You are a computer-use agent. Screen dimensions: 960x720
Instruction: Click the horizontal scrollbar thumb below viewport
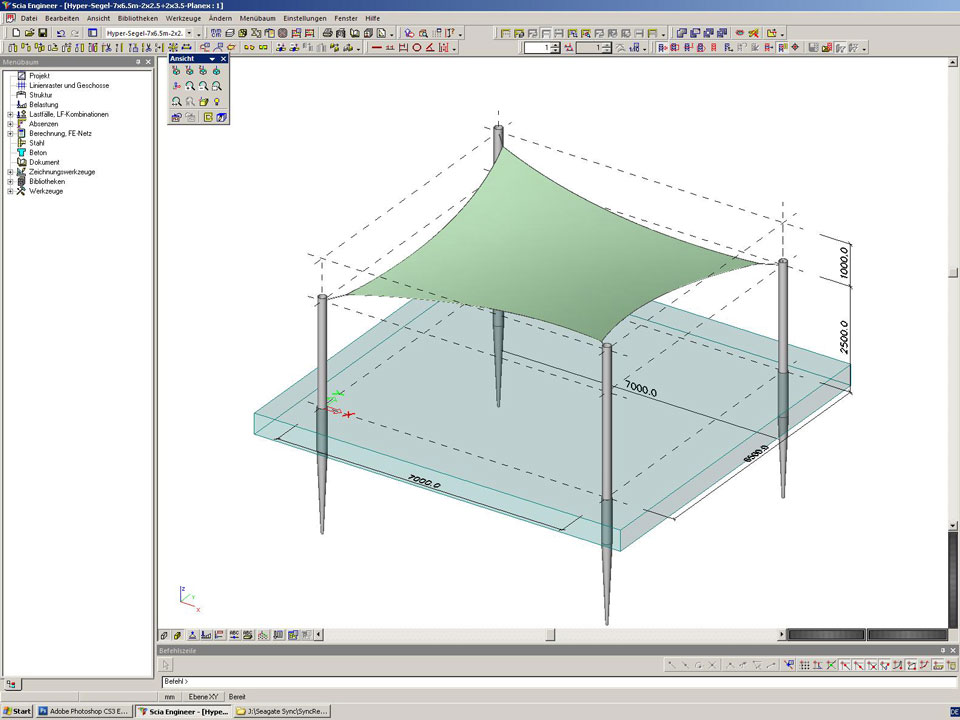549,635
